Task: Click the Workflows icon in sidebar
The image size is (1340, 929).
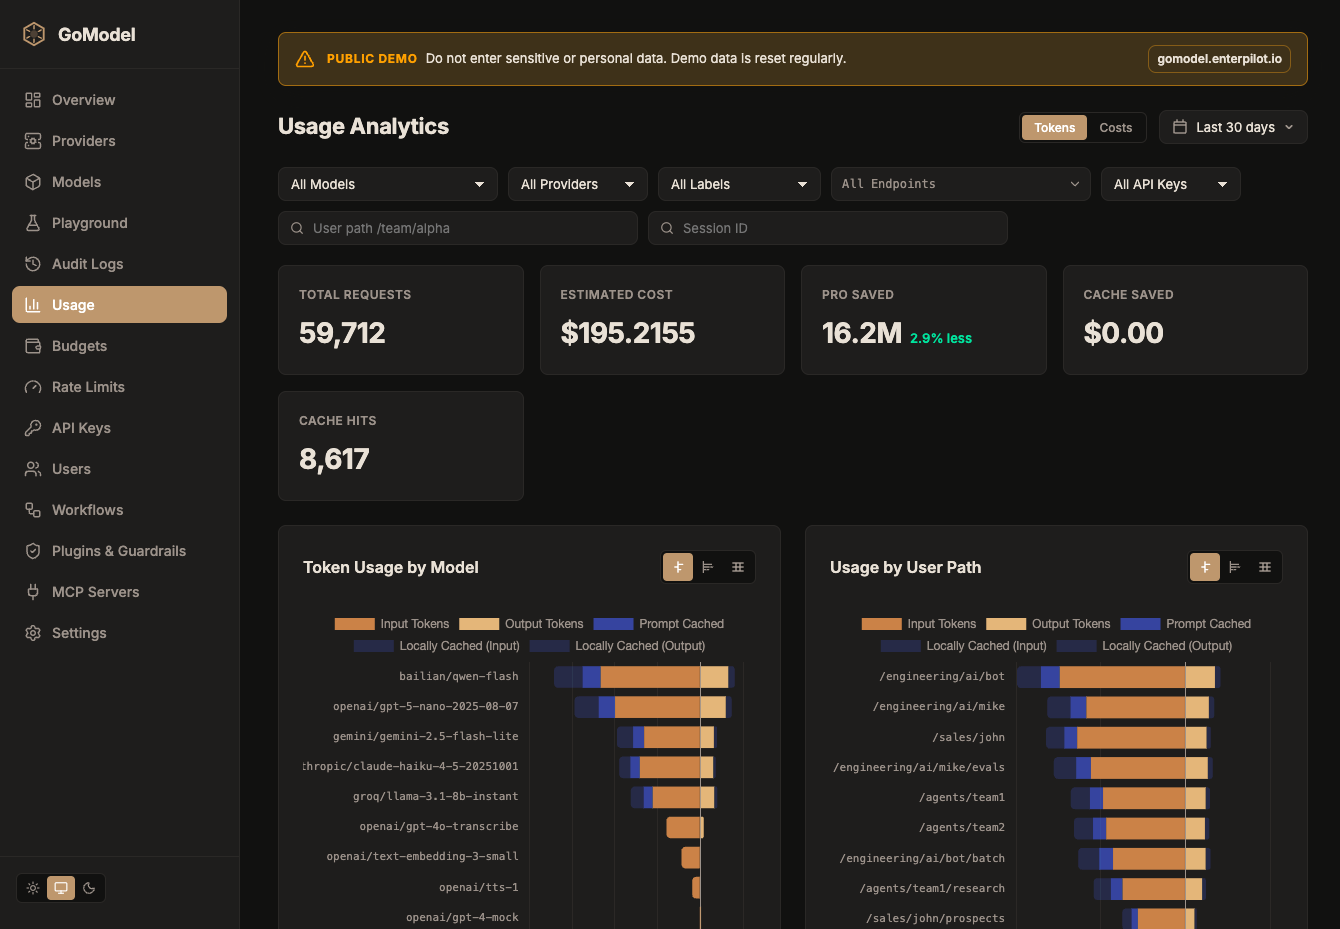Action: (33, 510)
